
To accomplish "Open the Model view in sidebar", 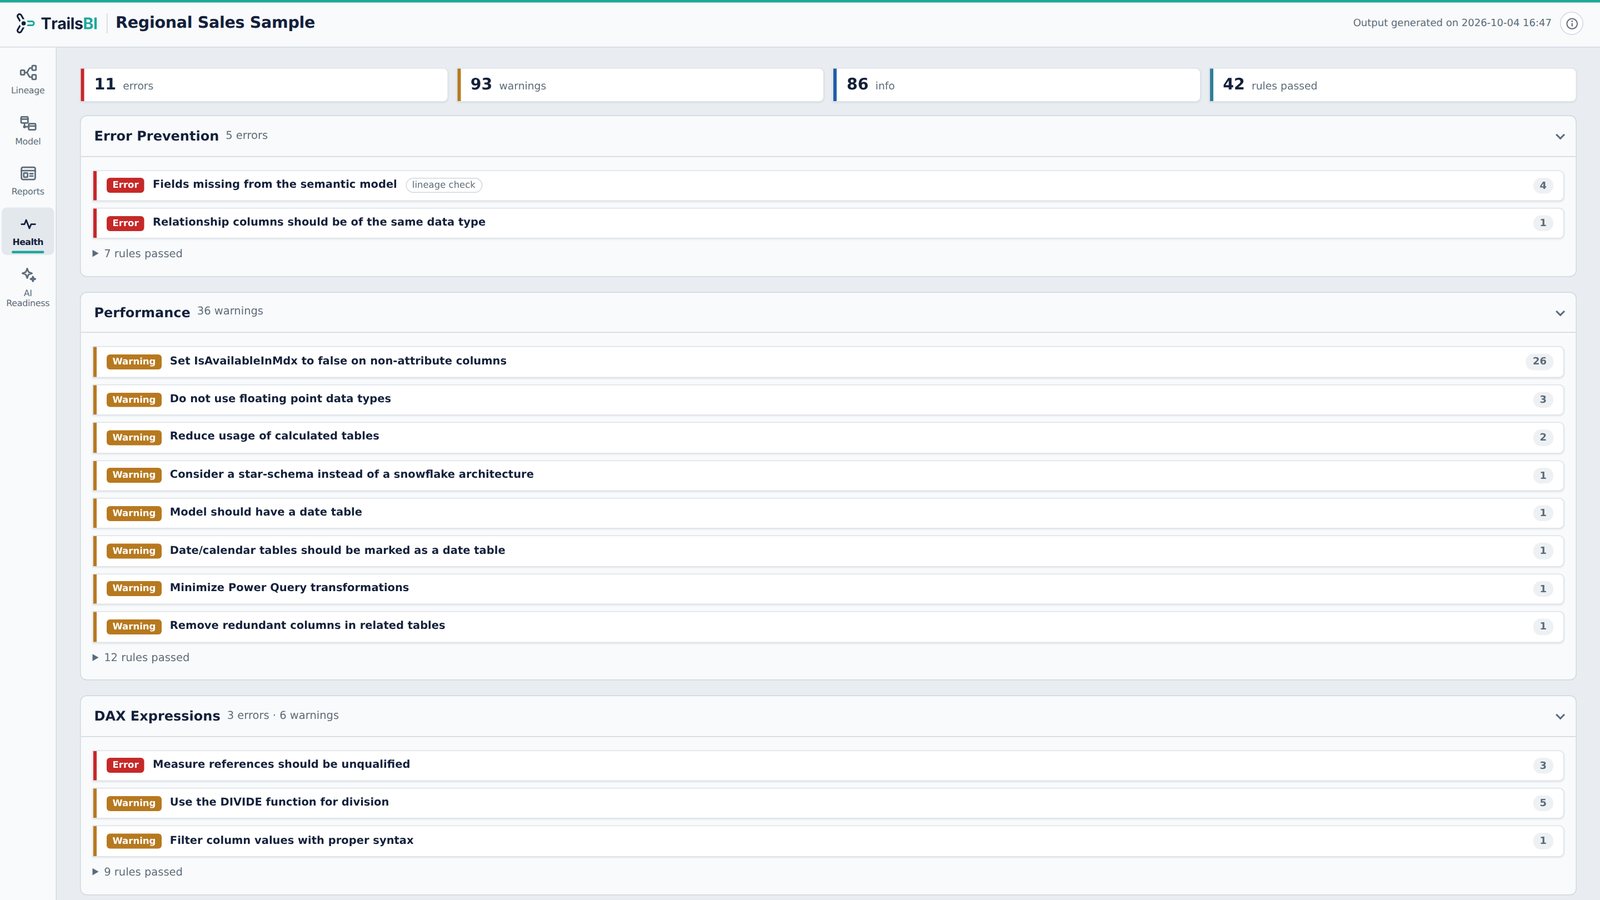I will (x=28, y=131).
